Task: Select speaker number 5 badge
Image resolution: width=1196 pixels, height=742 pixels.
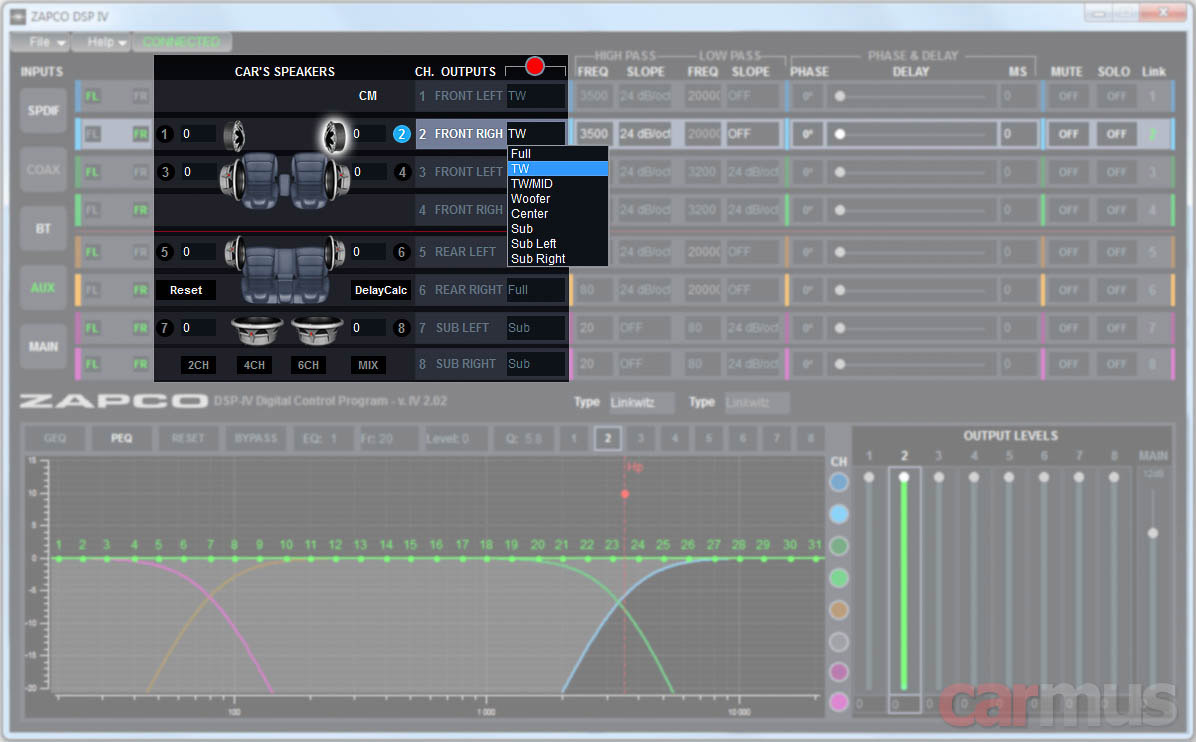Action: 165,252
